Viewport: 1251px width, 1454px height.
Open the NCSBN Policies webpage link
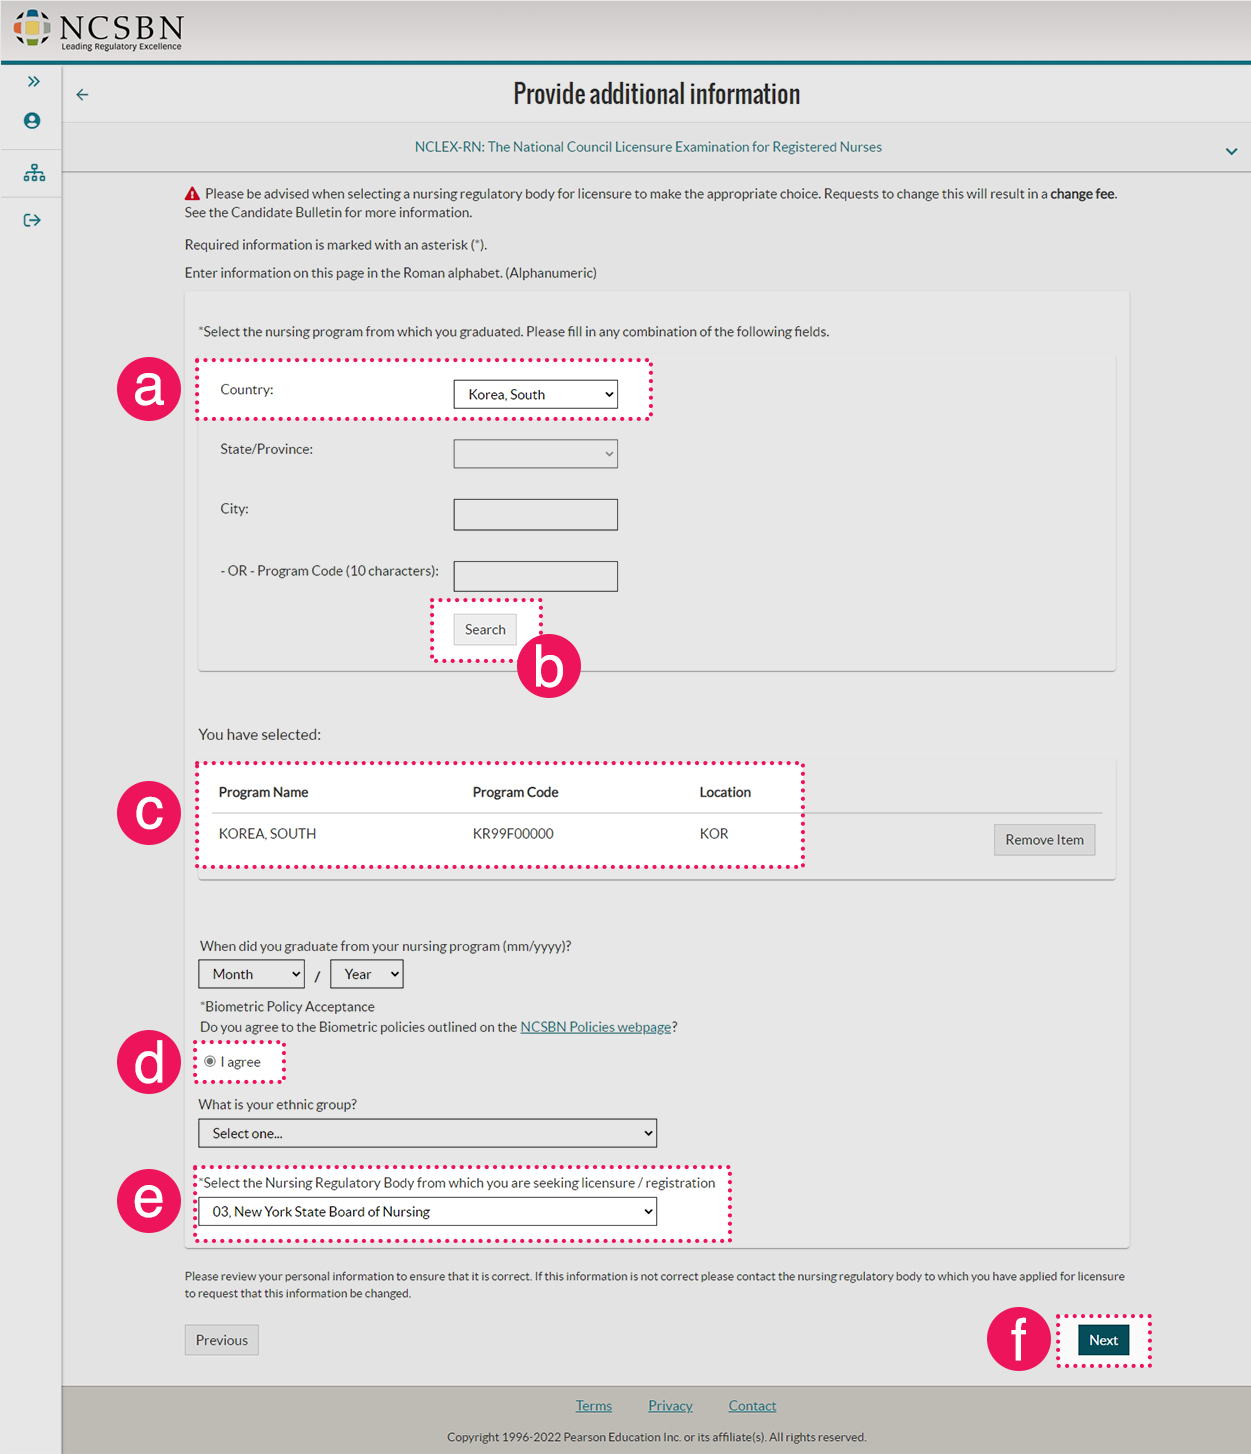[596, 1027]
